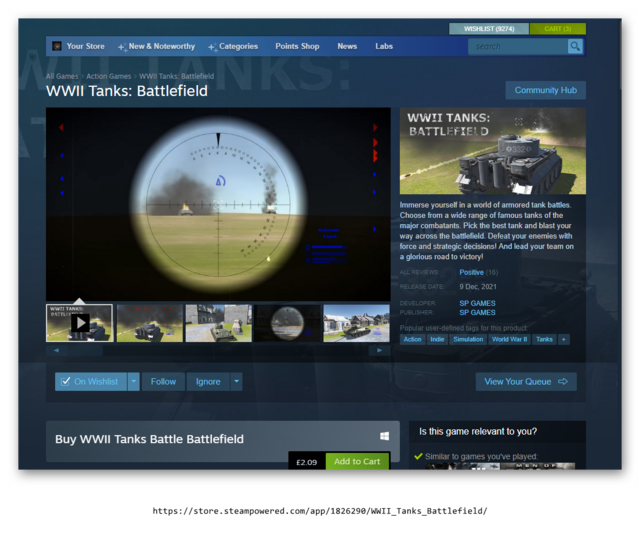Screen dimensions: 640x534
Task: Go to the News section
Action: tap(347, 46)
